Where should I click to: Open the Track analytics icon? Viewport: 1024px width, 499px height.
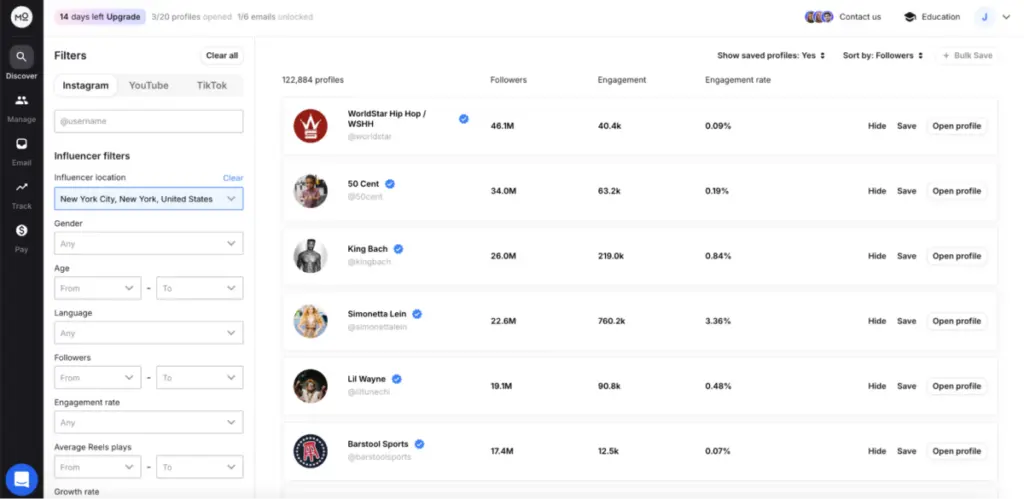(21, 188)
